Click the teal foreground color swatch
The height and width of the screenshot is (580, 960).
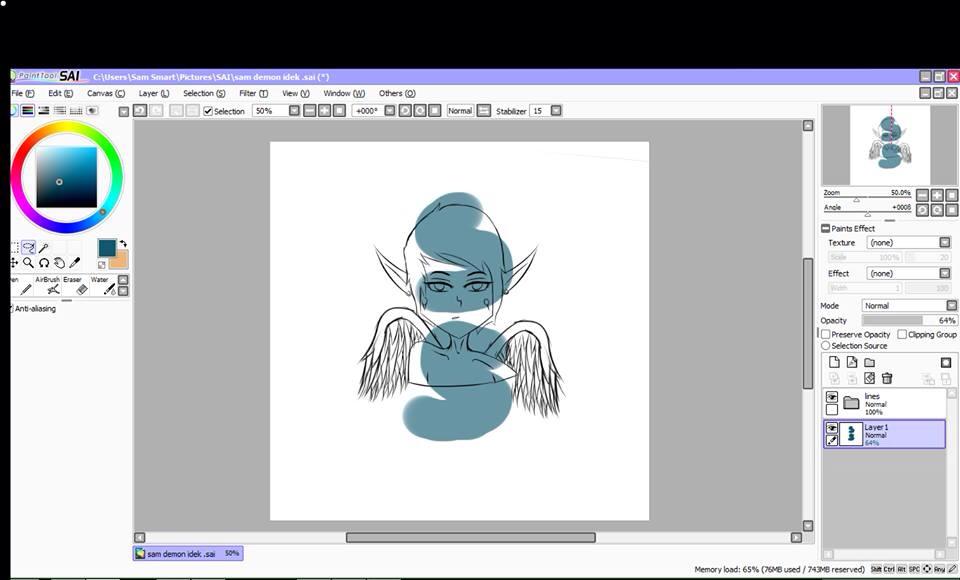point(107,247)
